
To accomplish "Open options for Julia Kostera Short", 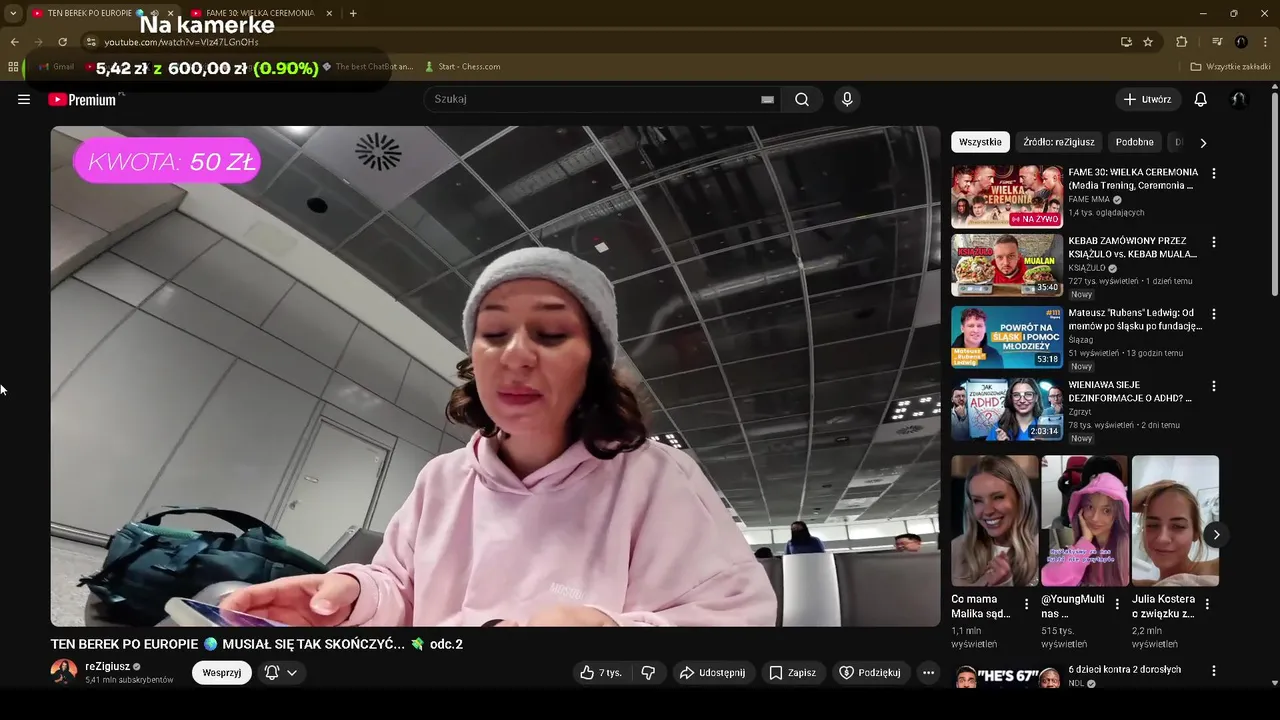I will click(1207, 604).
